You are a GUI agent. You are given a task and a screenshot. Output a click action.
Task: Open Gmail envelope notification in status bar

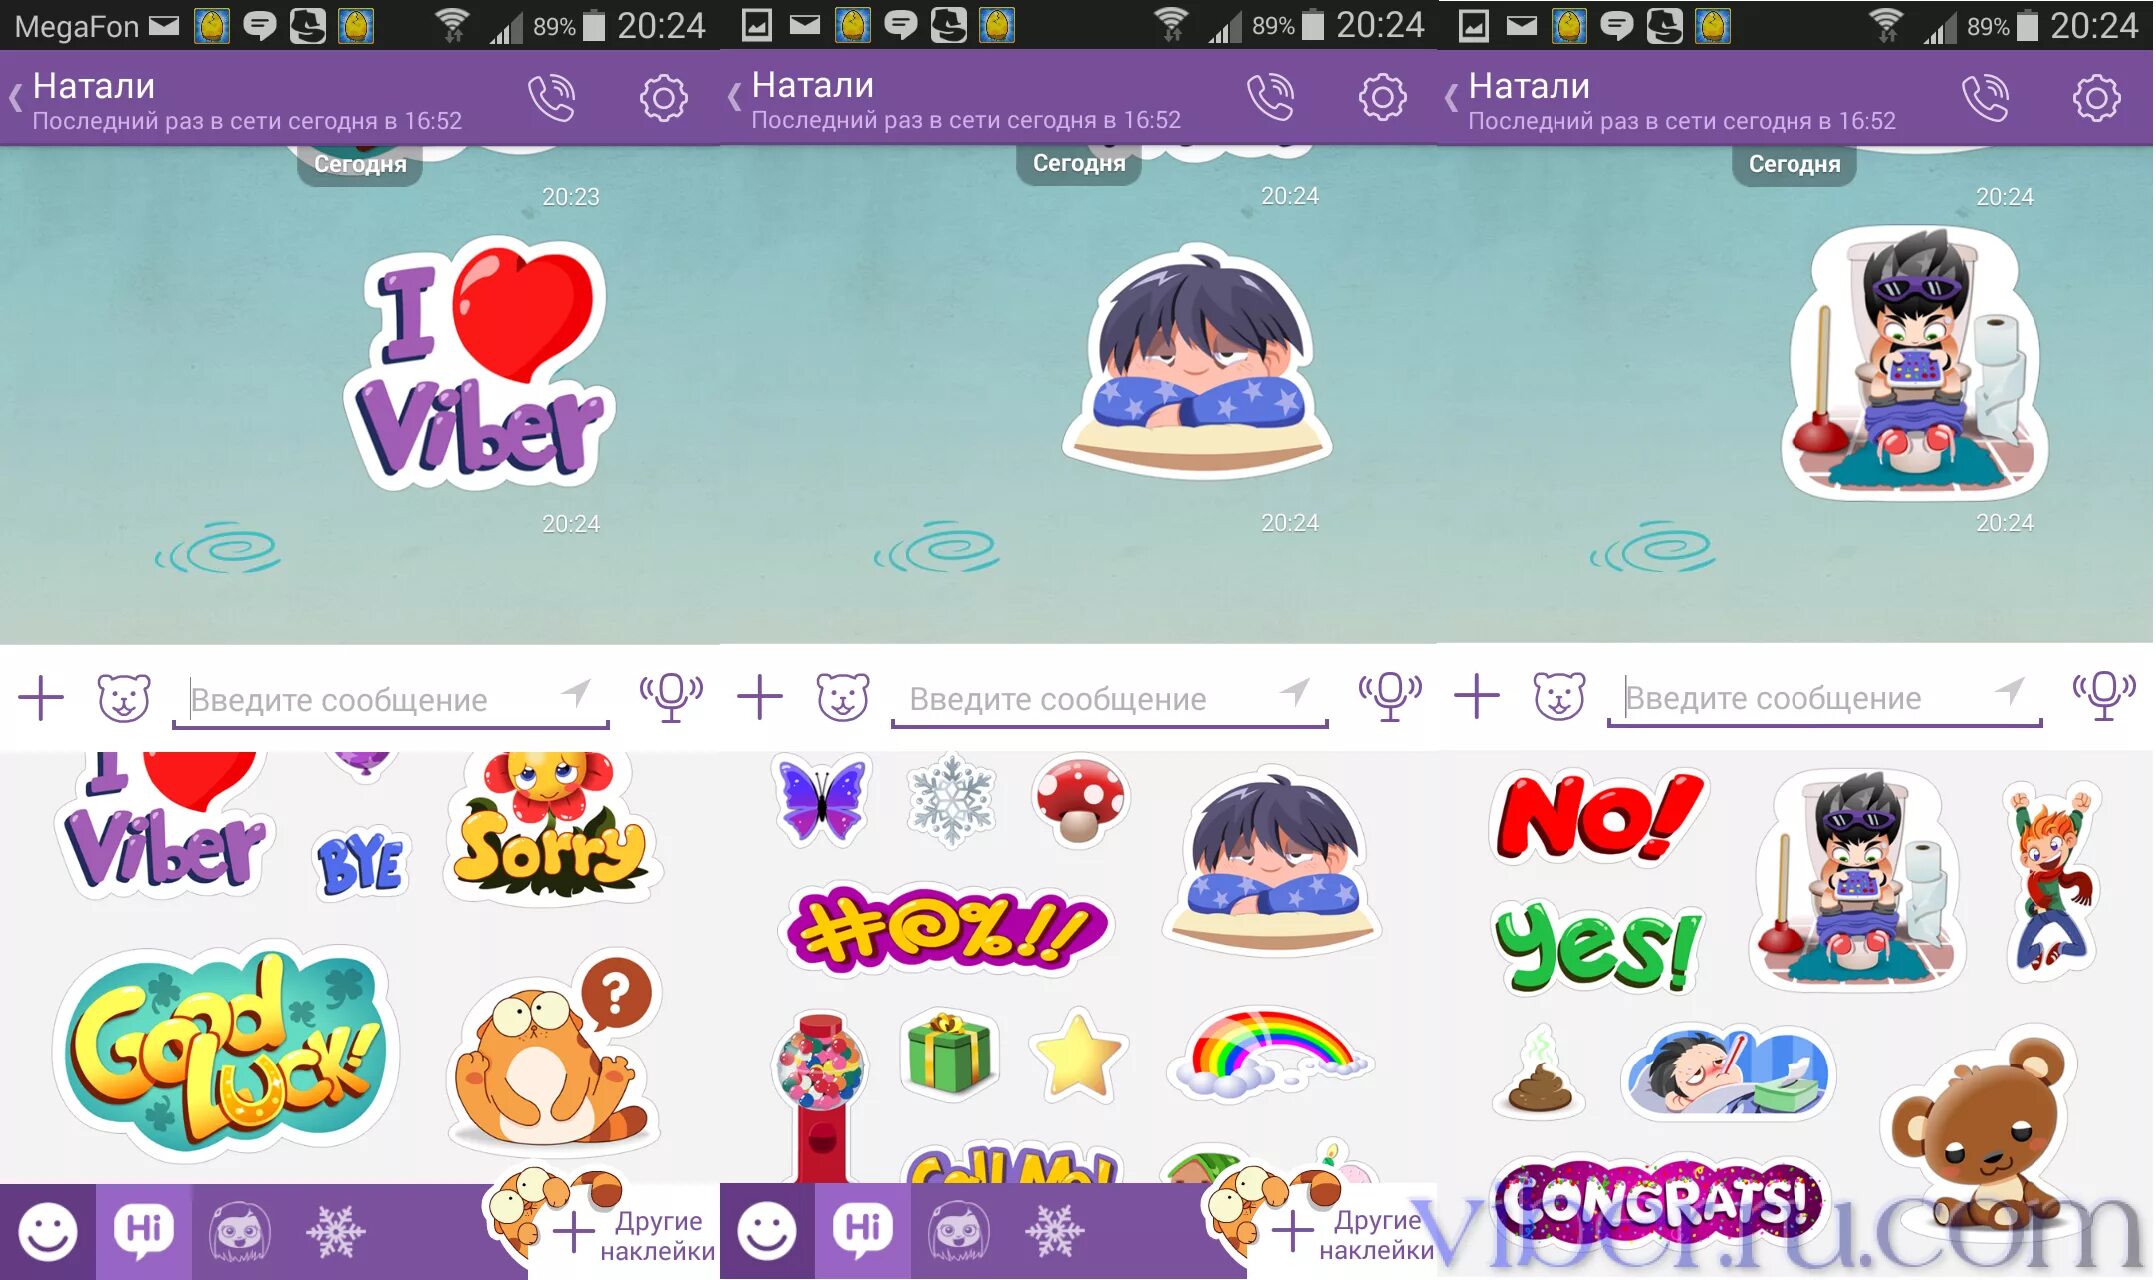tap(164, 25)
